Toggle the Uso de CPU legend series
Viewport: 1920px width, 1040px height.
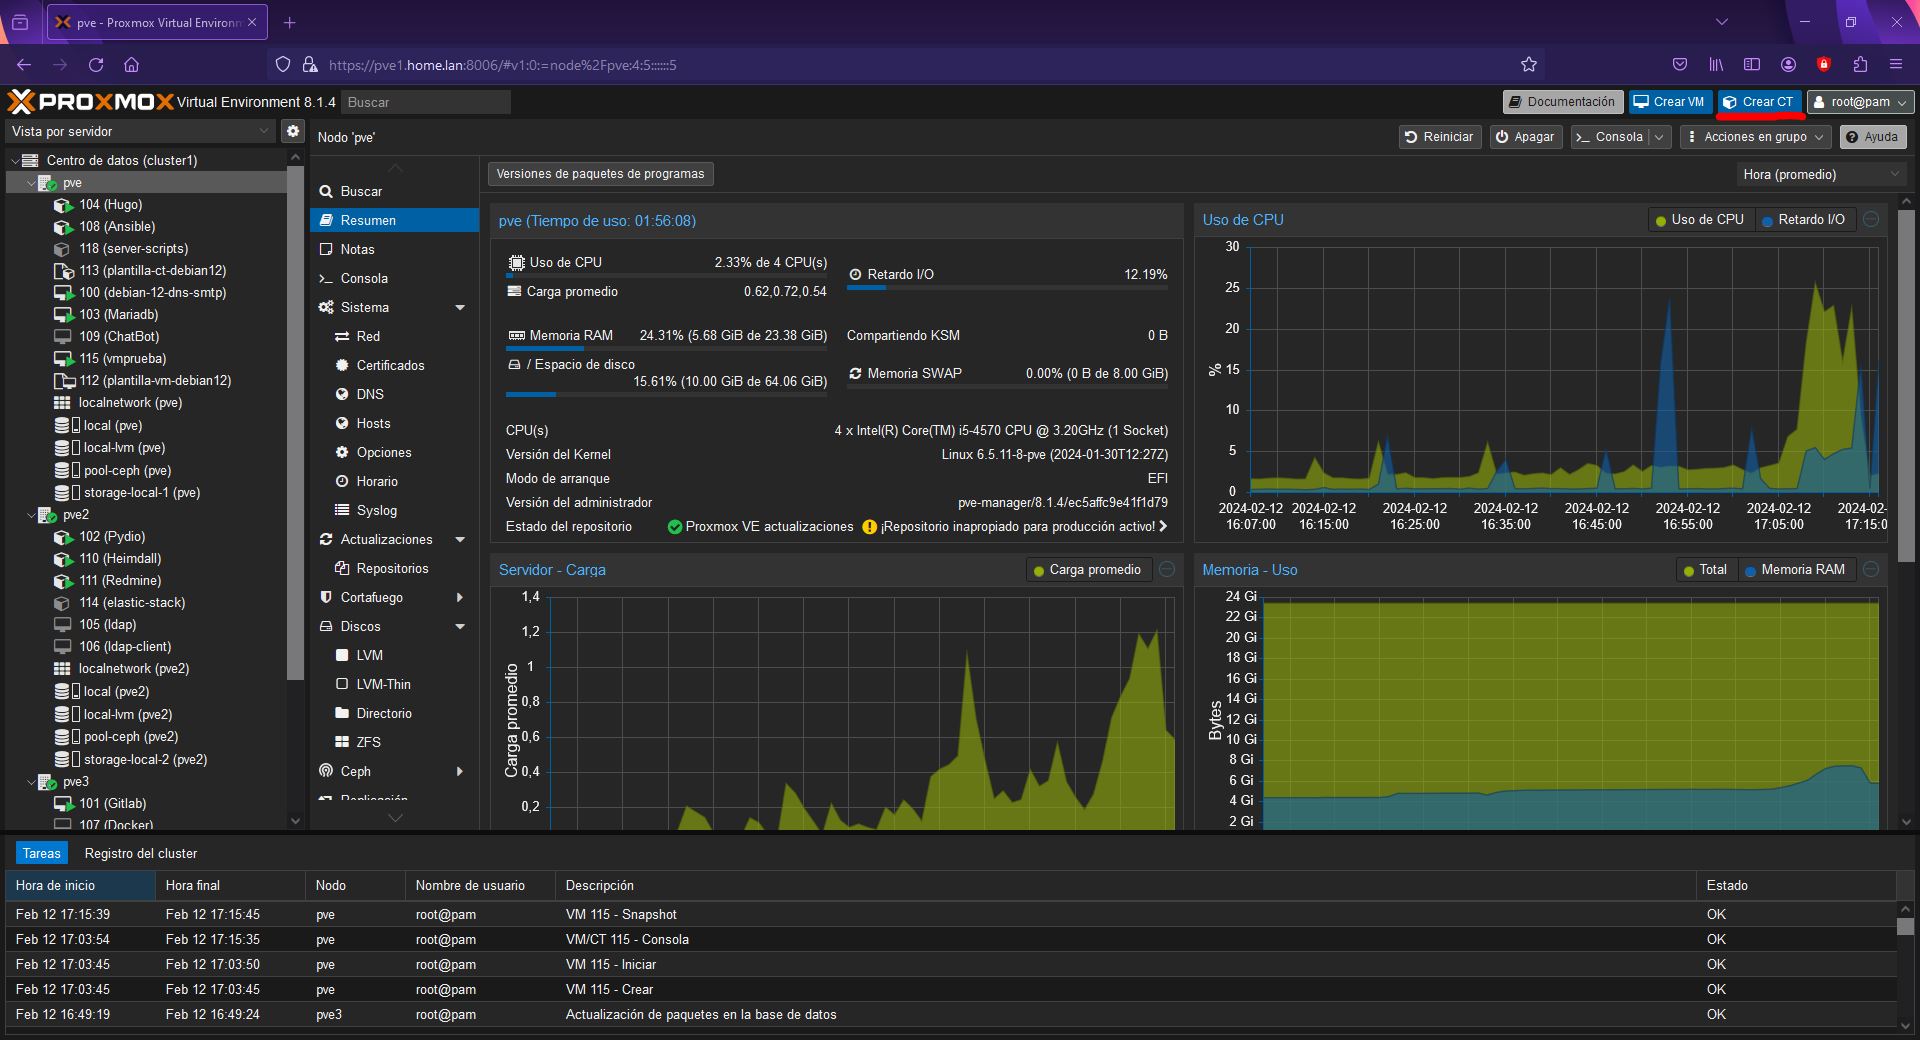(x=1700, y=220)
